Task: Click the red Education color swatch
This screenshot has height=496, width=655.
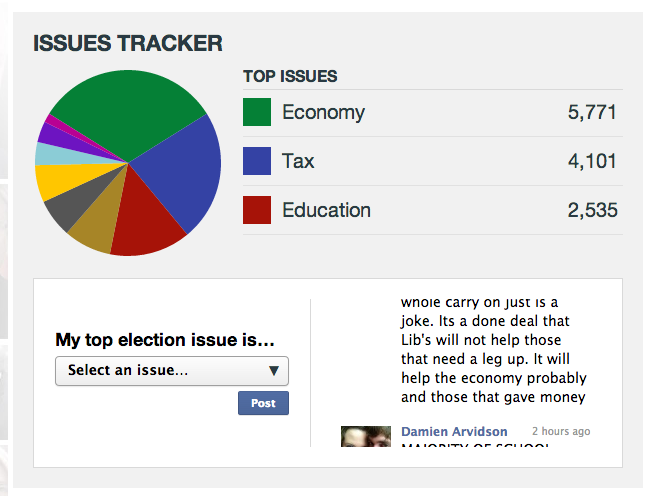Action: point(257,210)
